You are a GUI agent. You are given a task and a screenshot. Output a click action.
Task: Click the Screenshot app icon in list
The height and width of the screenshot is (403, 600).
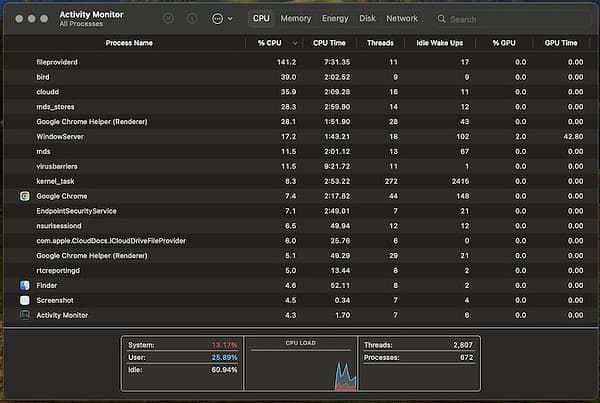25,300
